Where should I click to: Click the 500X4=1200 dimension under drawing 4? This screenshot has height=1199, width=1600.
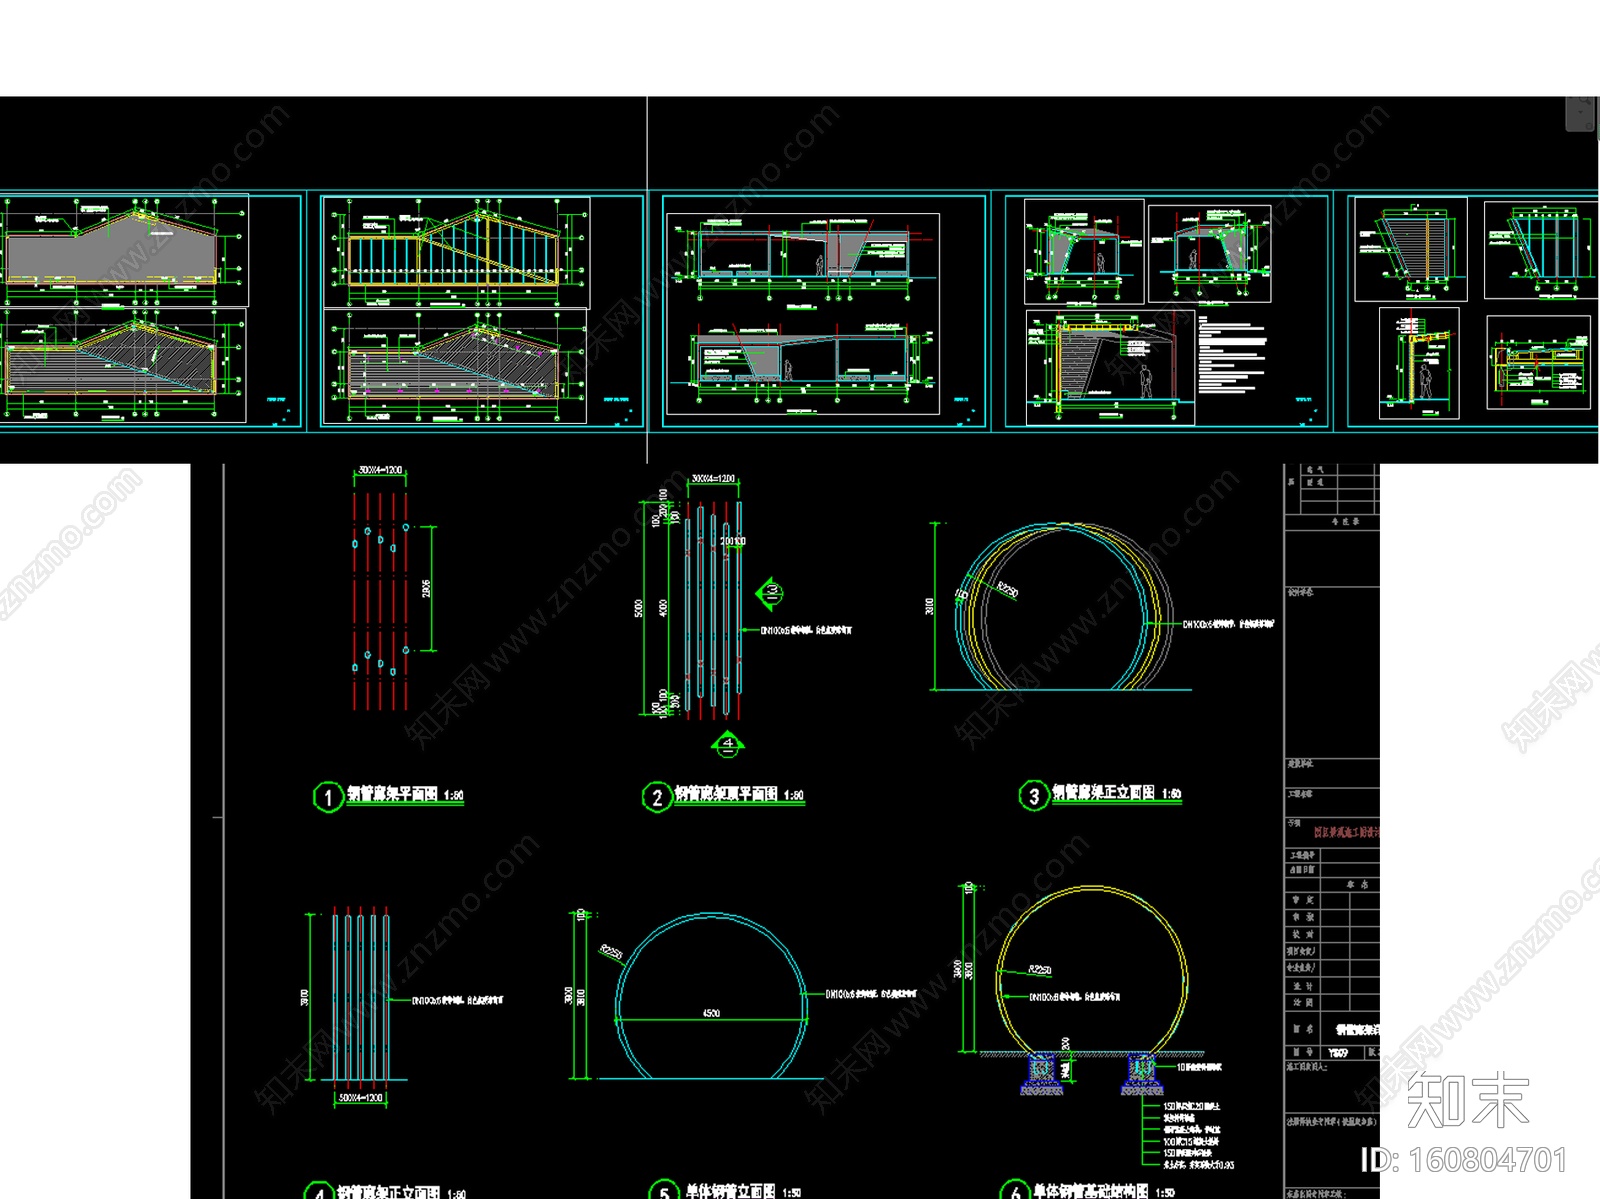(x=361, y=1098)
